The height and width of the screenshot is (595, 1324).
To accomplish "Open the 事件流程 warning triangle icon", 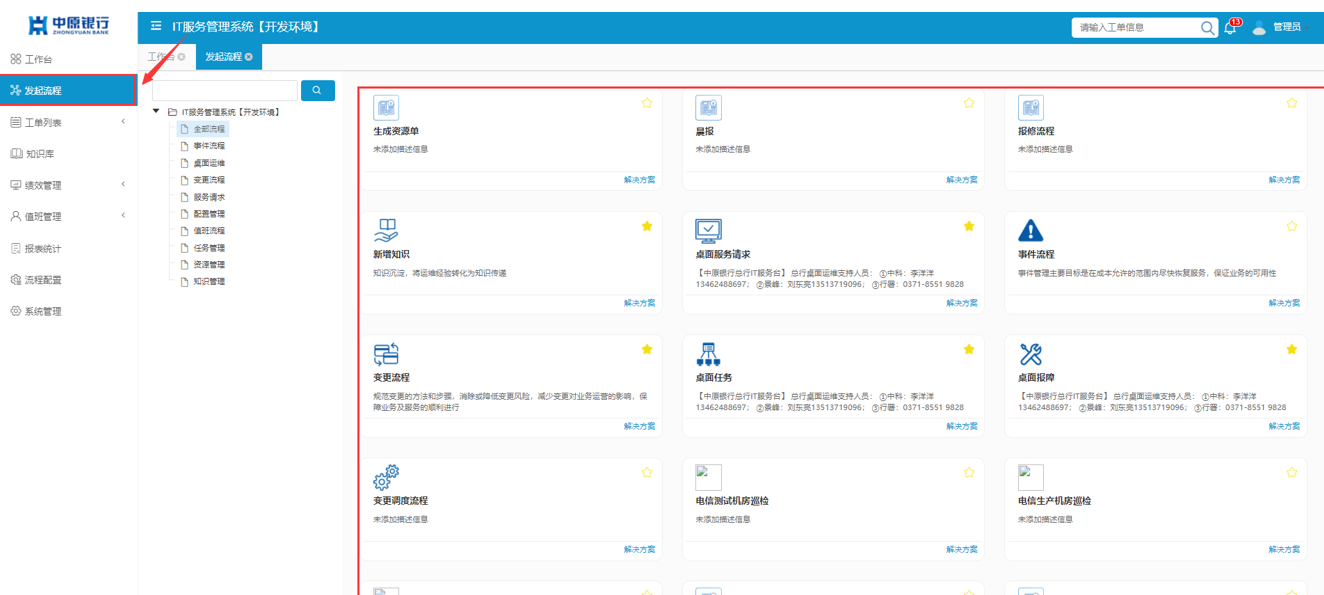I will pyautogui.click(x=1030, y=231).
